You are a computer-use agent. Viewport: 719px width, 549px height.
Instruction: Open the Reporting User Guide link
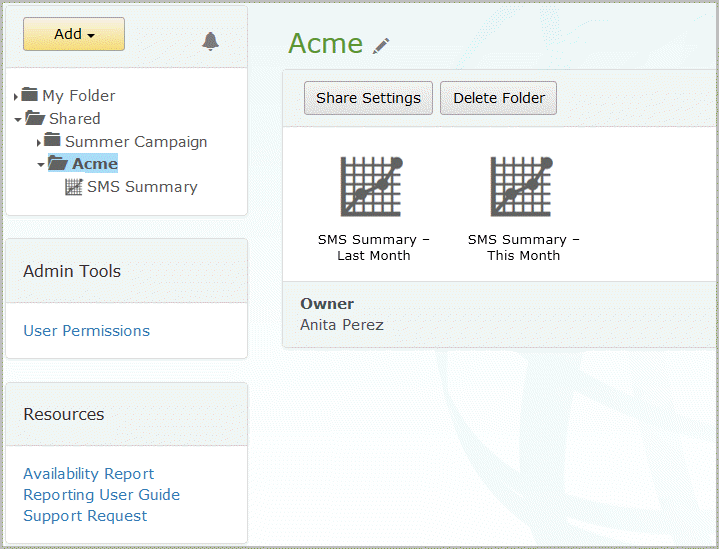(101, 495)
